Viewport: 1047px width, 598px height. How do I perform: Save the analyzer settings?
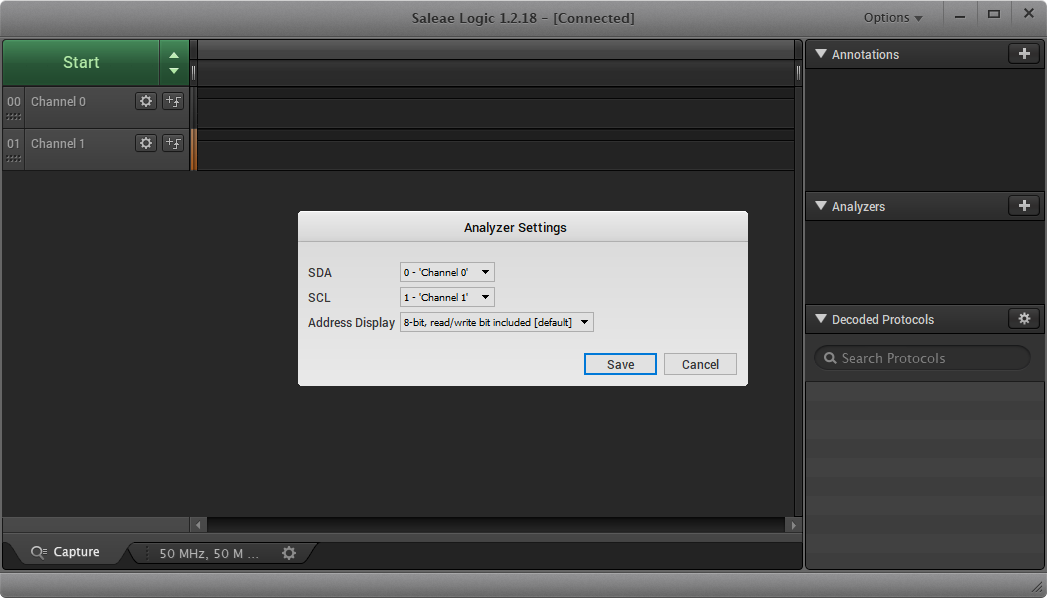point(620,364)
